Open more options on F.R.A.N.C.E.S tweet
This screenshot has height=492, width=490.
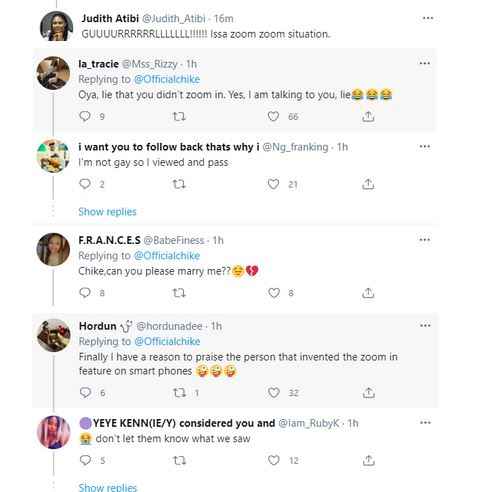tap(425, 240)
